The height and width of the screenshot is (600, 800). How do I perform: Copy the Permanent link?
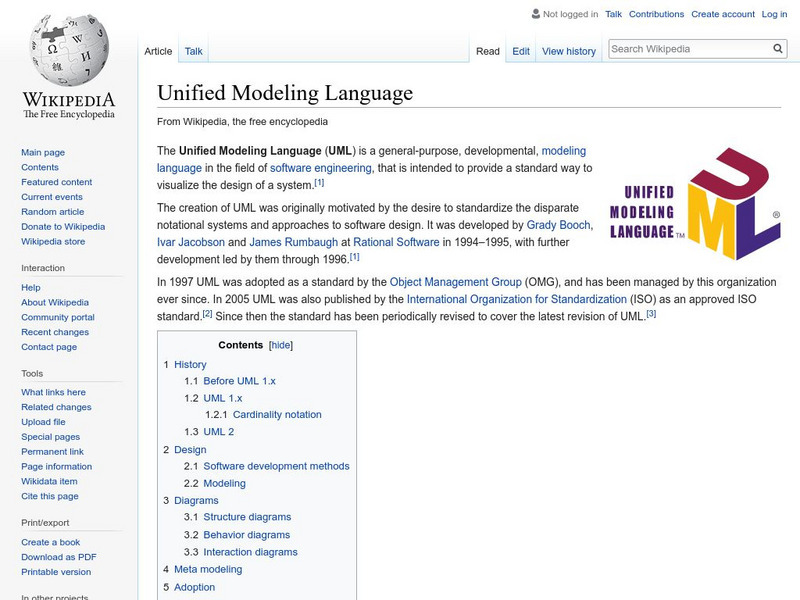[x=52, y=452]
